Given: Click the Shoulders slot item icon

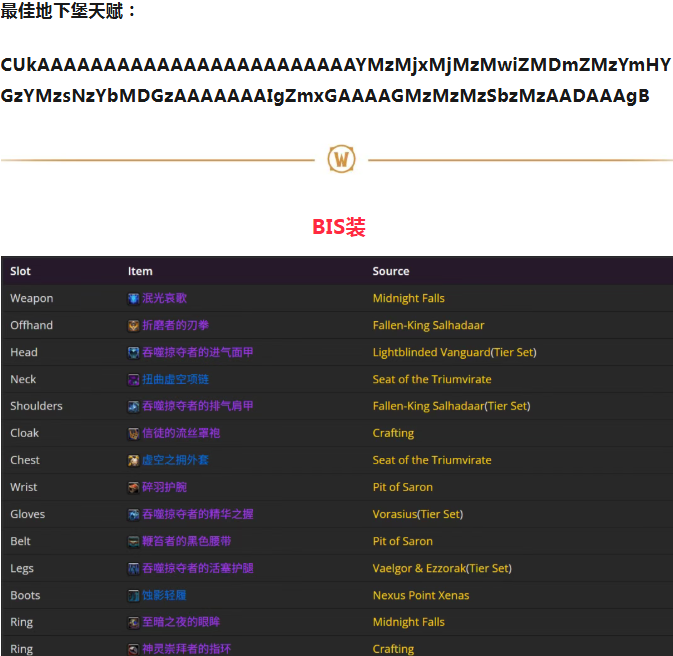Looking at the screenshot, I should [133, 406].
